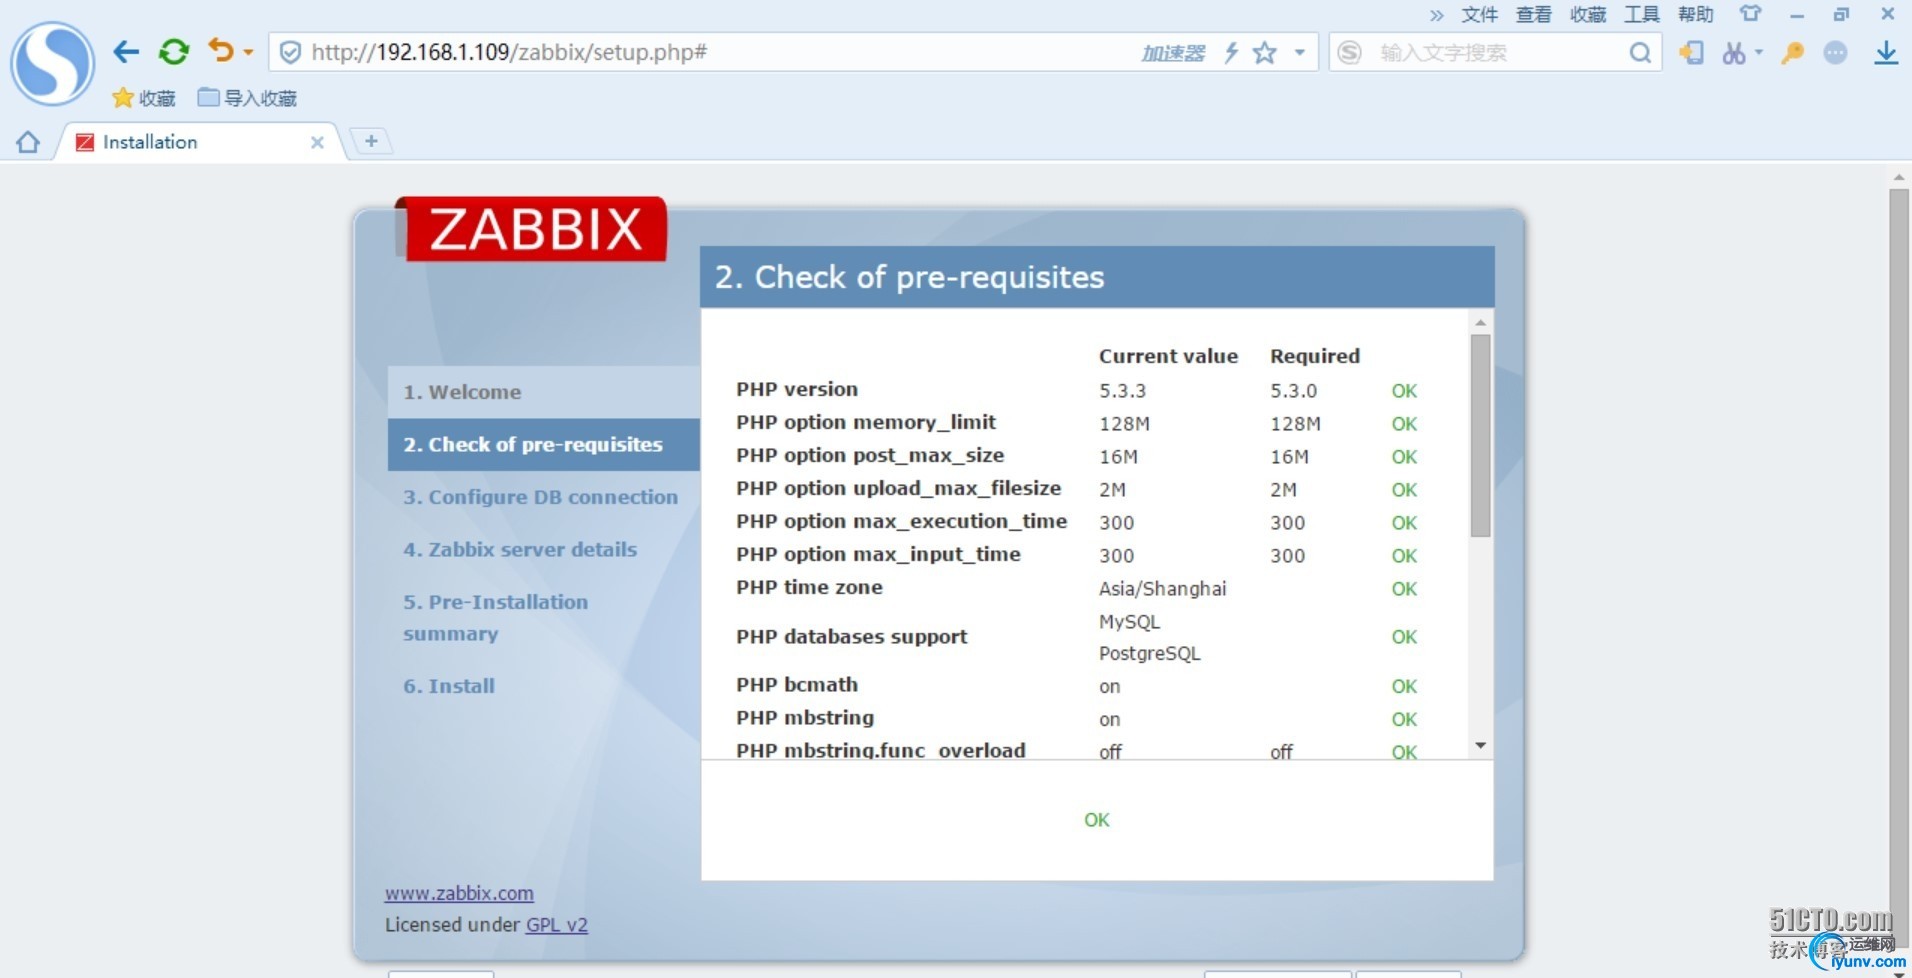Open the downloads arrow icon
This screenshot has height=978, width=1912.
(x=1886, y=52)
